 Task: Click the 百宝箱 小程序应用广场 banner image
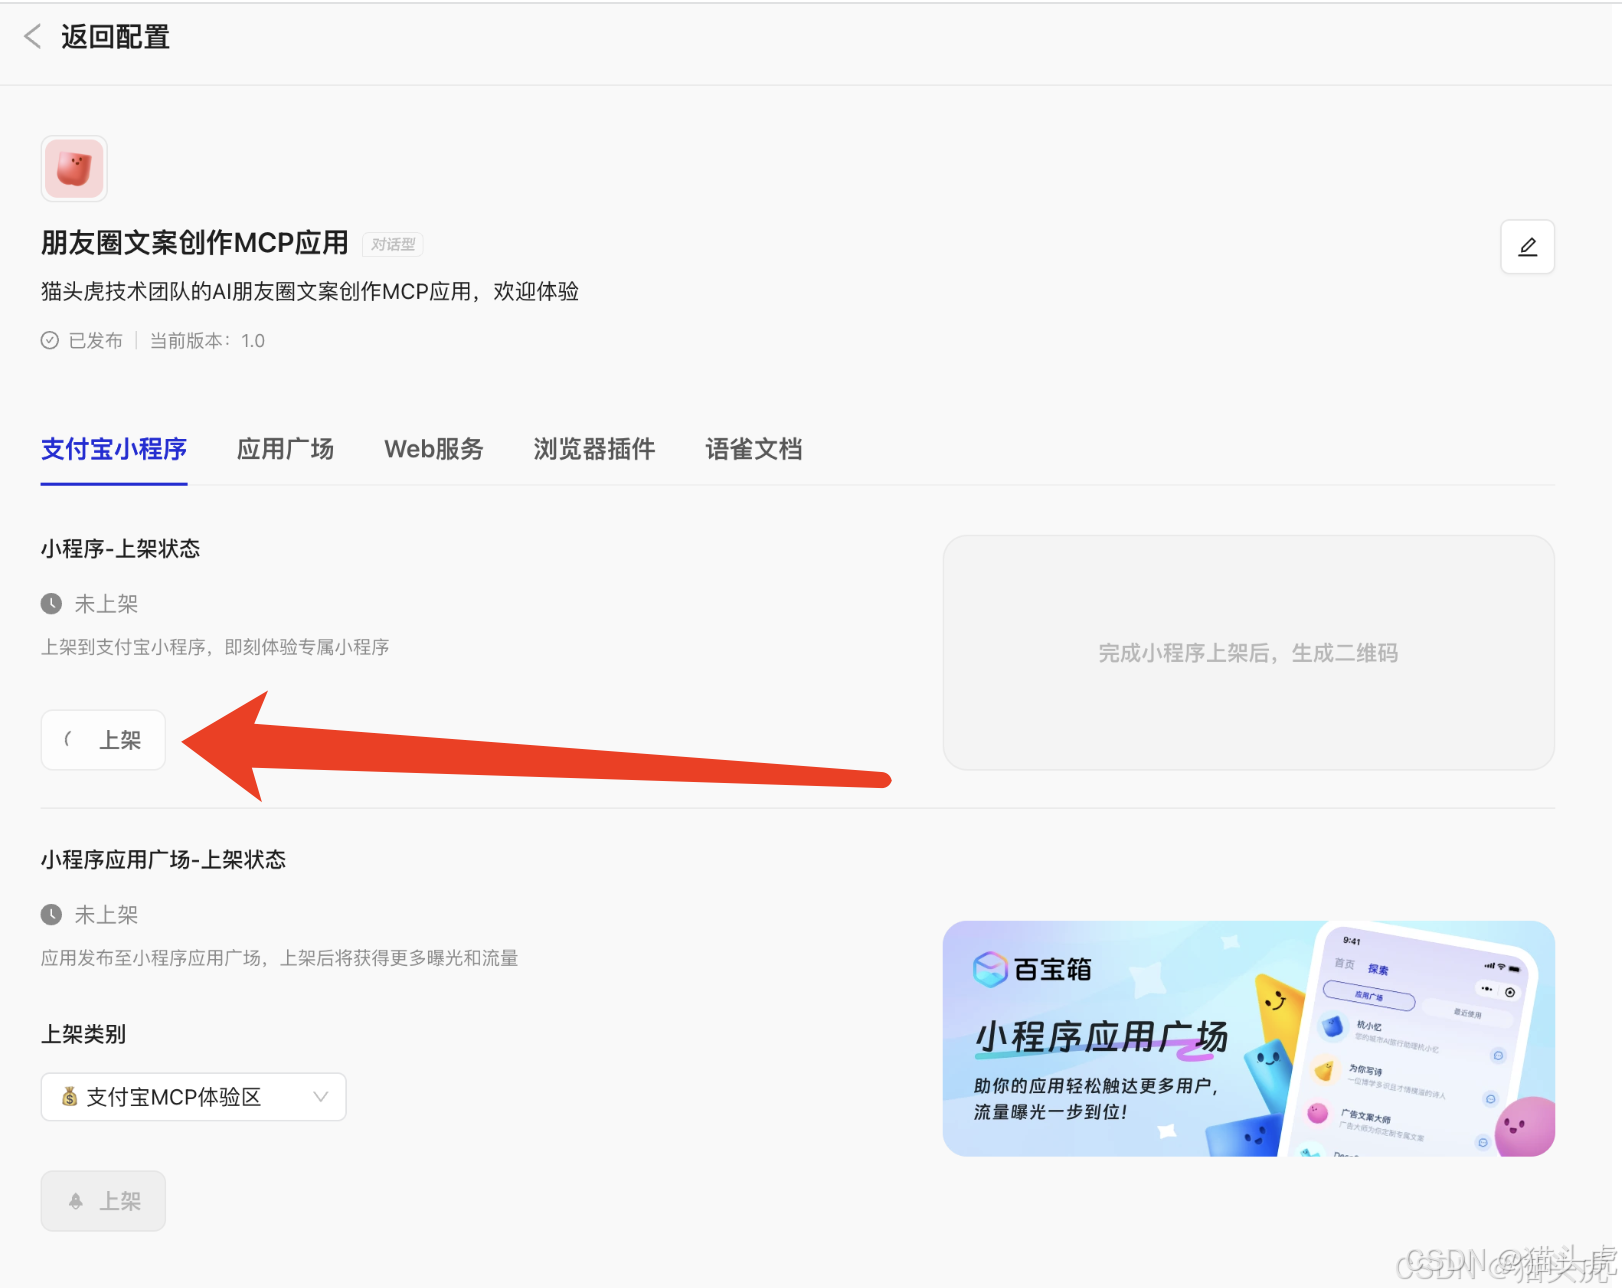tap(1248, 1039)
